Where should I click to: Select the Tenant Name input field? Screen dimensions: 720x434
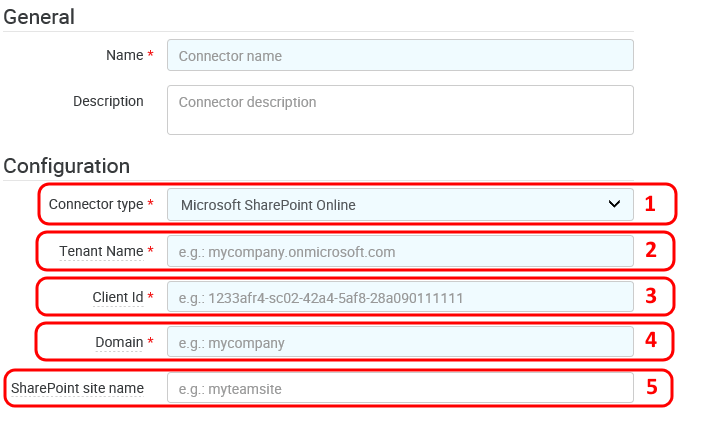click(x=400, y=251)
